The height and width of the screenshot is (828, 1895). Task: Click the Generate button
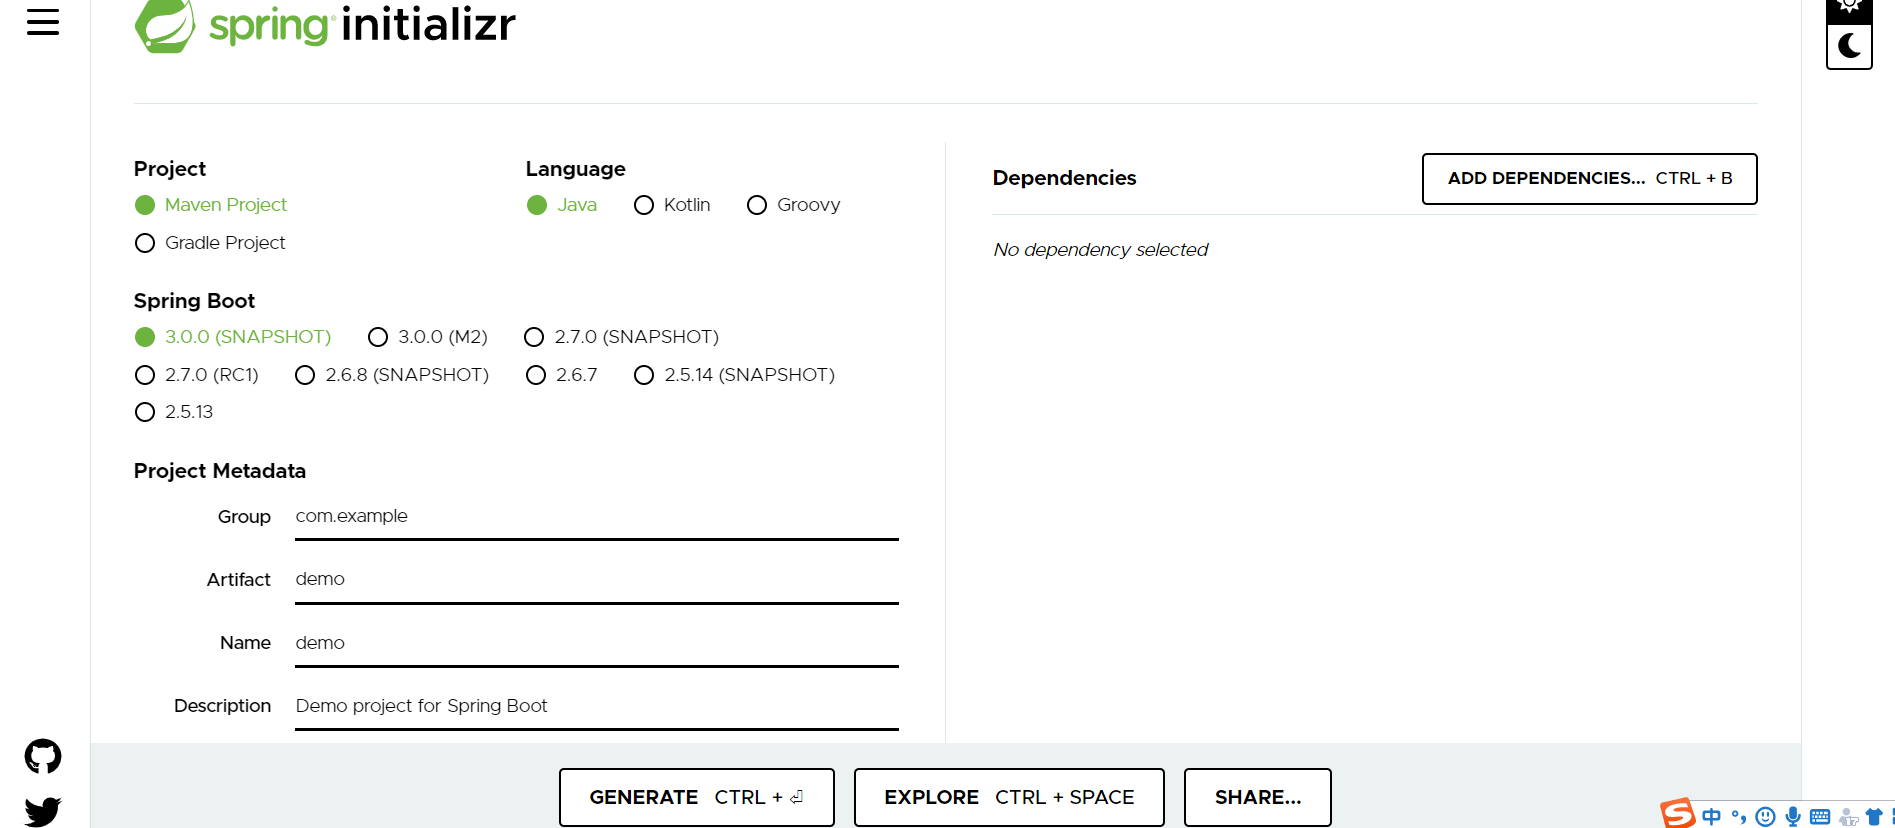(x=696, y=797)
